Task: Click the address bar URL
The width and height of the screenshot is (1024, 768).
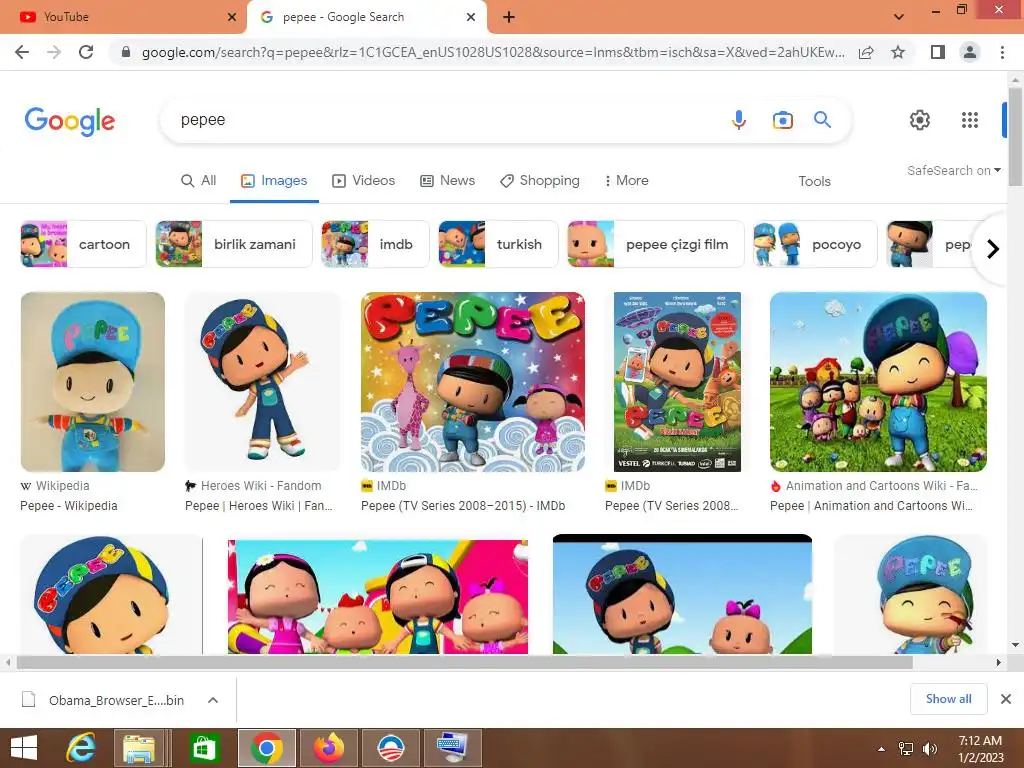Action: click(493, 52)
